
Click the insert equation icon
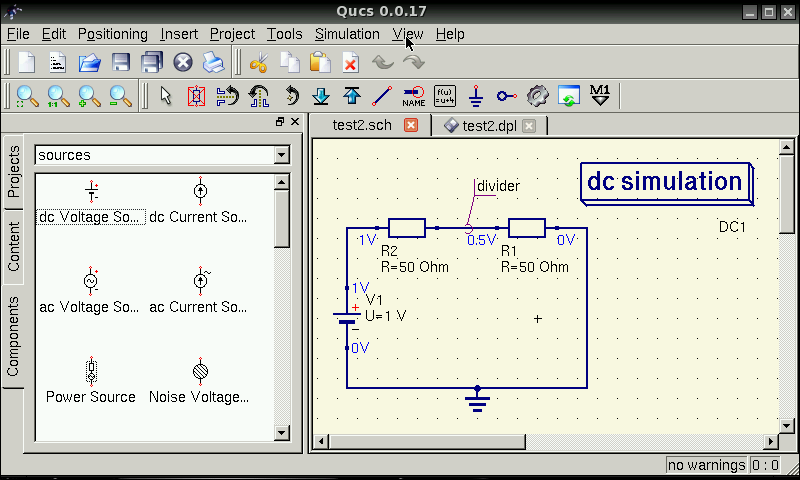pos(445,96)
